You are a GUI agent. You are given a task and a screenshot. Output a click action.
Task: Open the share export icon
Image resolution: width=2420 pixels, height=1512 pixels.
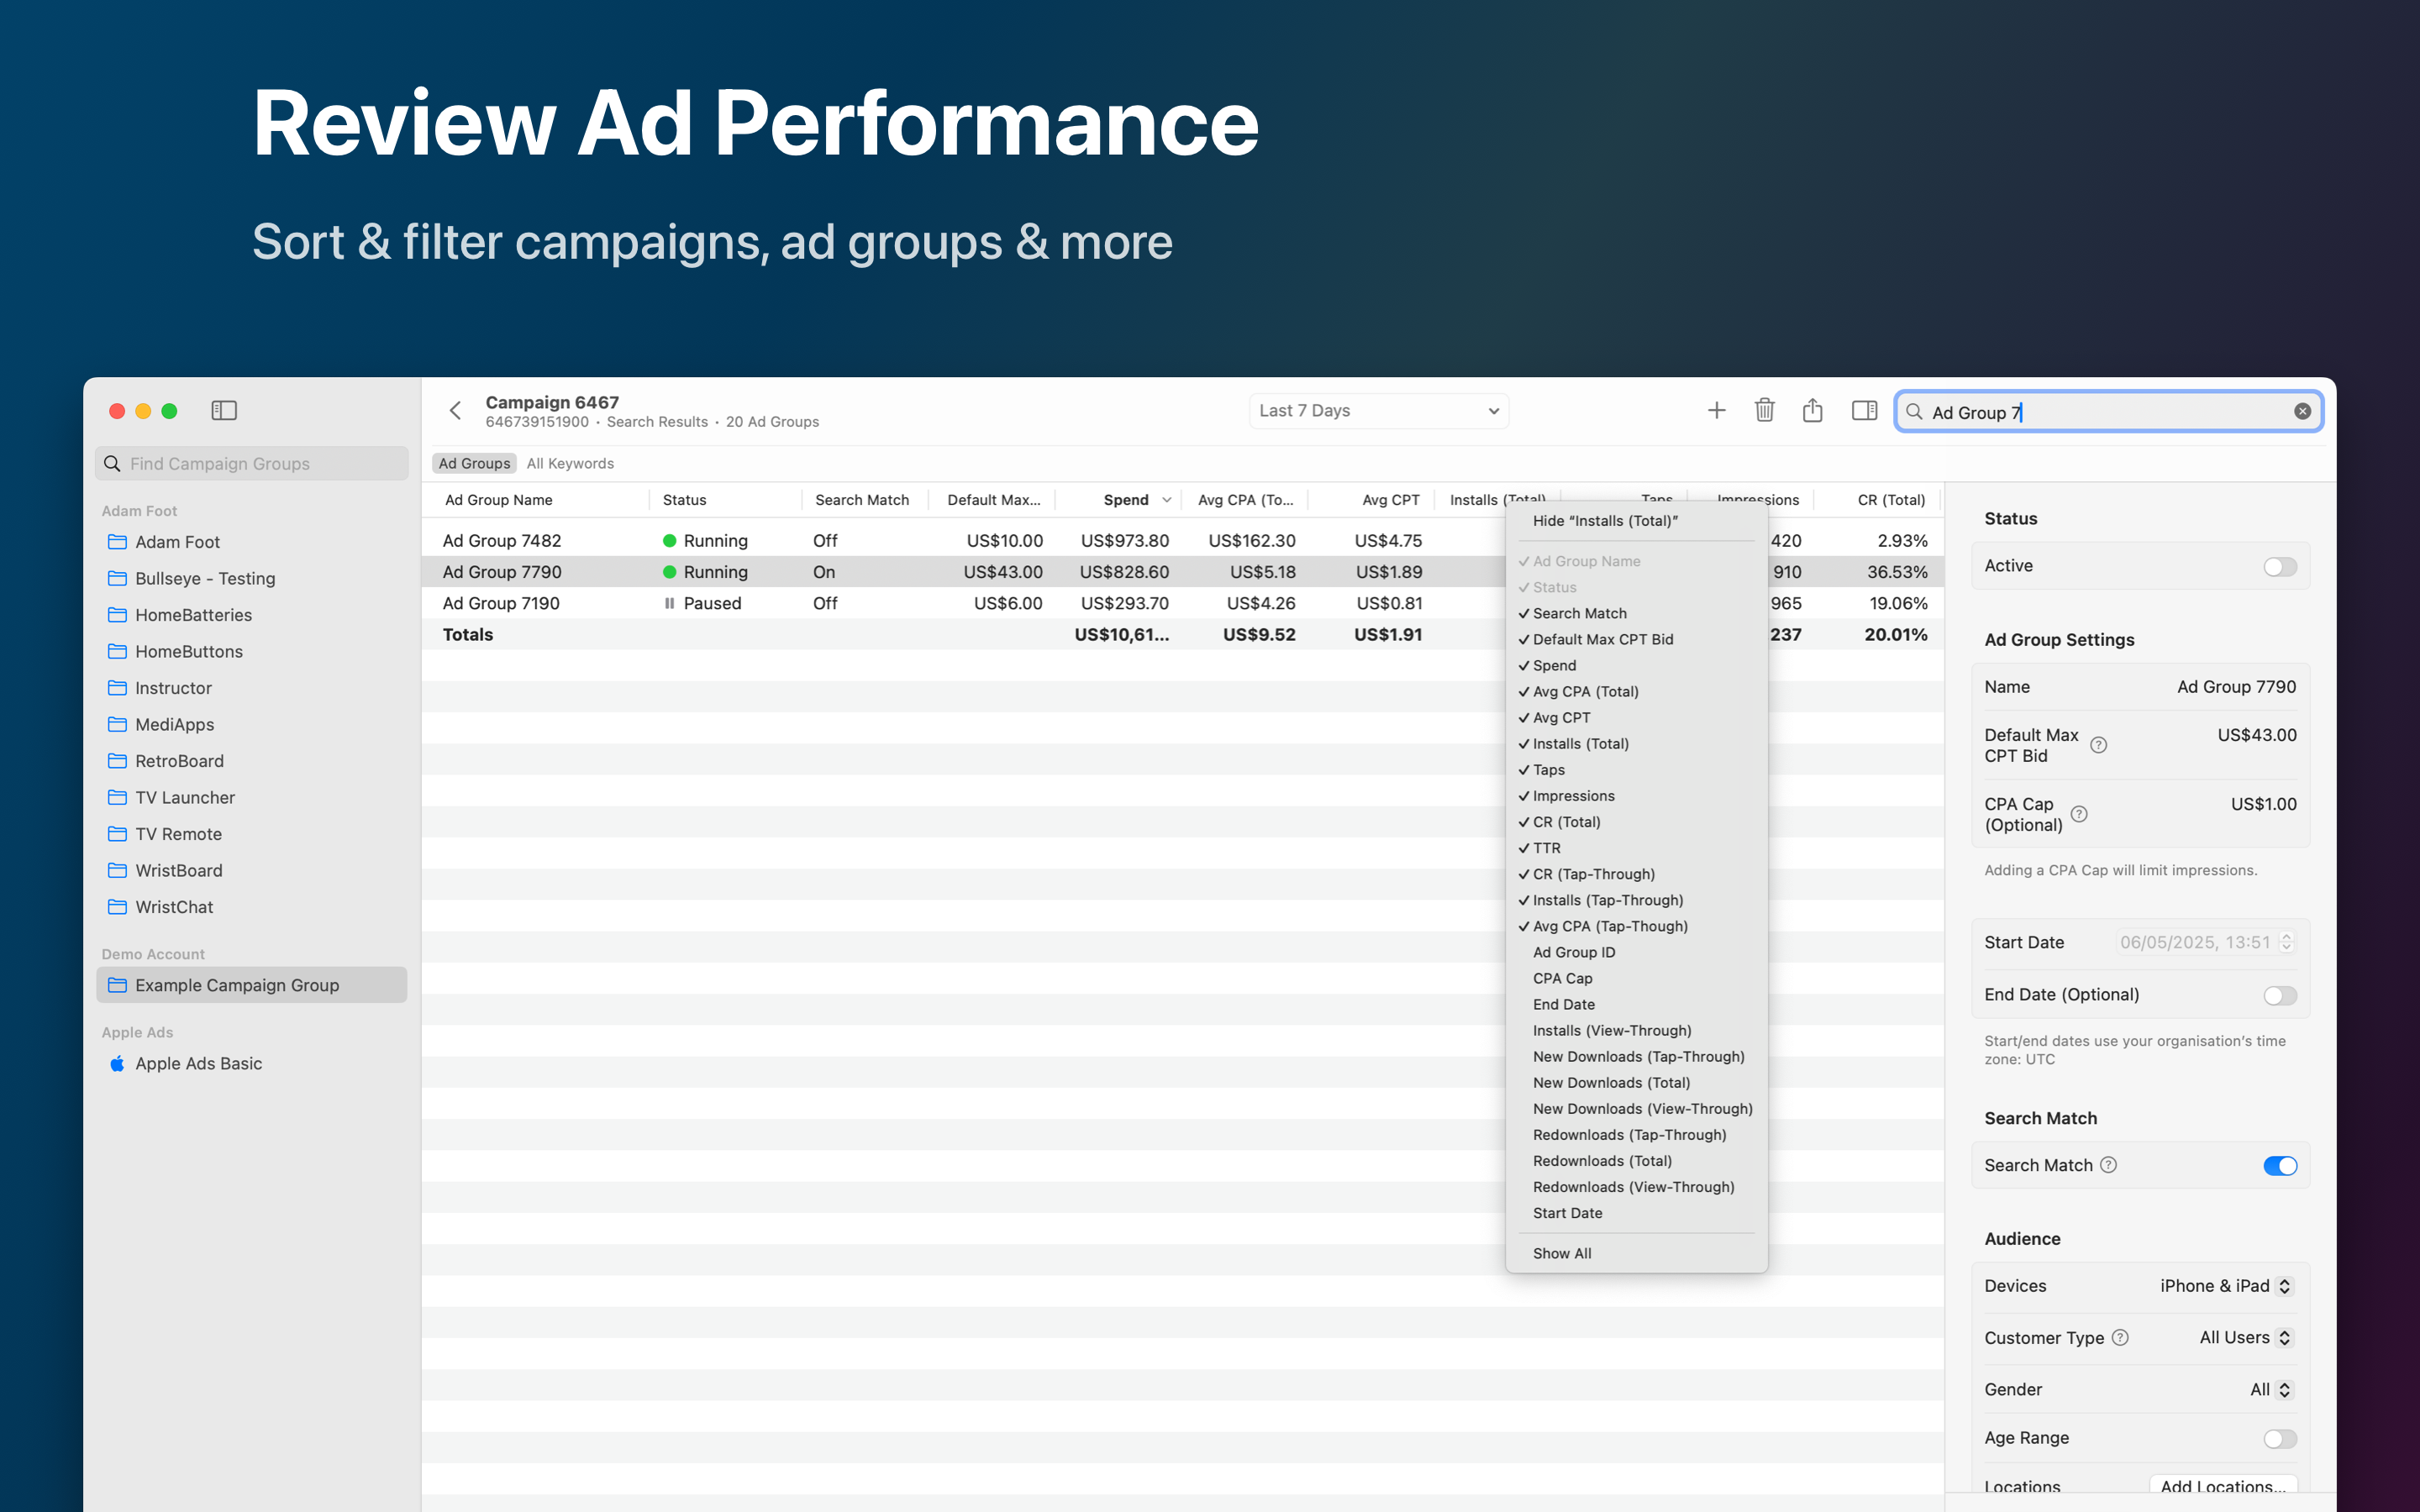(1812, 410)
